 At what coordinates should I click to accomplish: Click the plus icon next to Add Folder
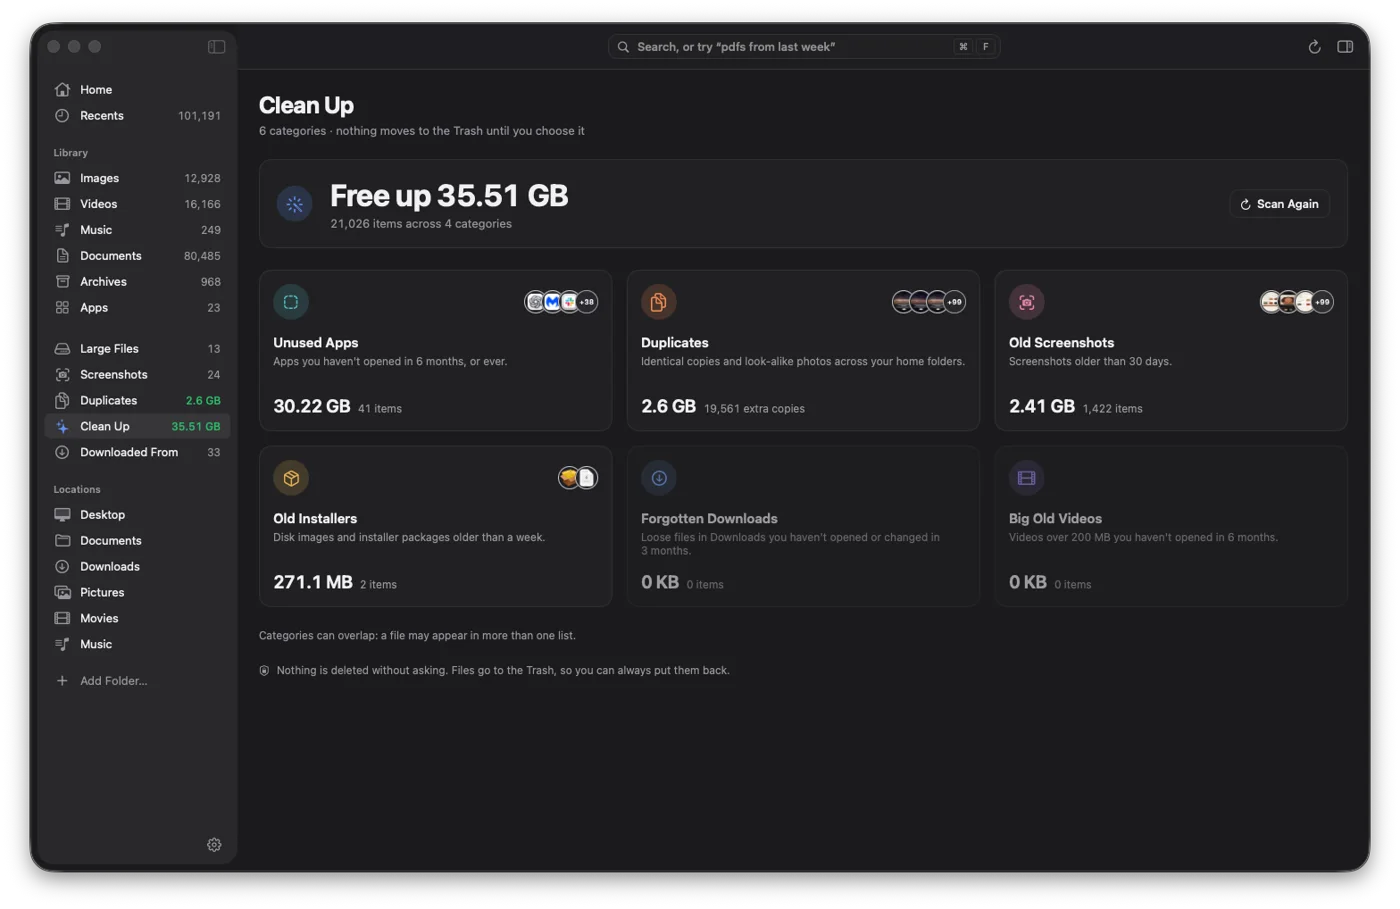(62, 681)
